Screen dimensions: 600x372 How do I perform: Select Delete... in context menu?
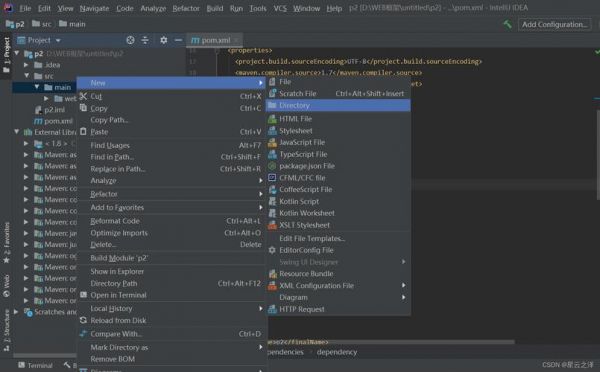(171, 245)
